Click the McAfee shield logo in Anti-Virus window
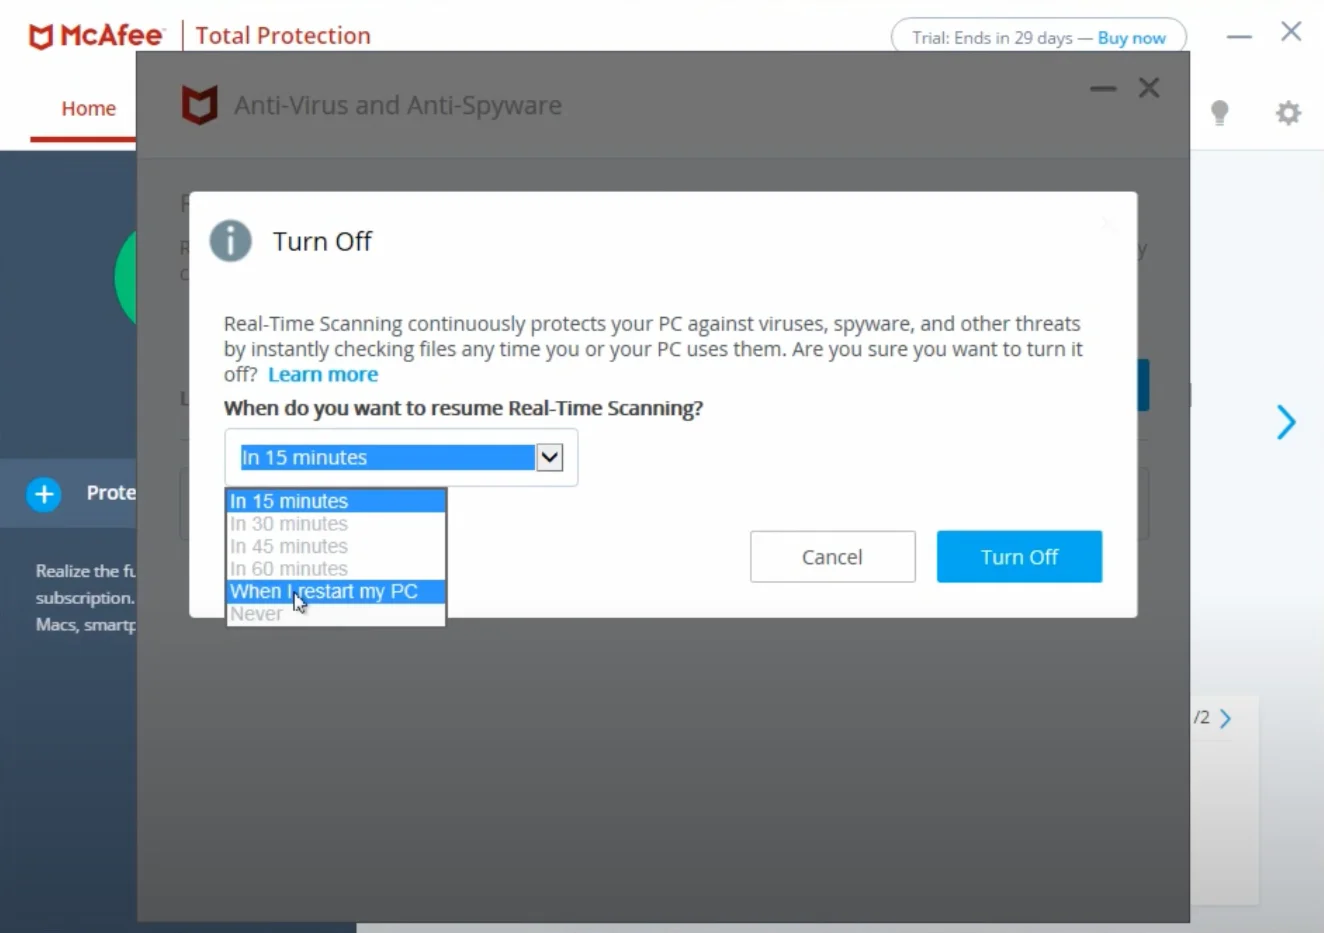1324x933 pixels. pyautogui.click(x=199, y=105)
